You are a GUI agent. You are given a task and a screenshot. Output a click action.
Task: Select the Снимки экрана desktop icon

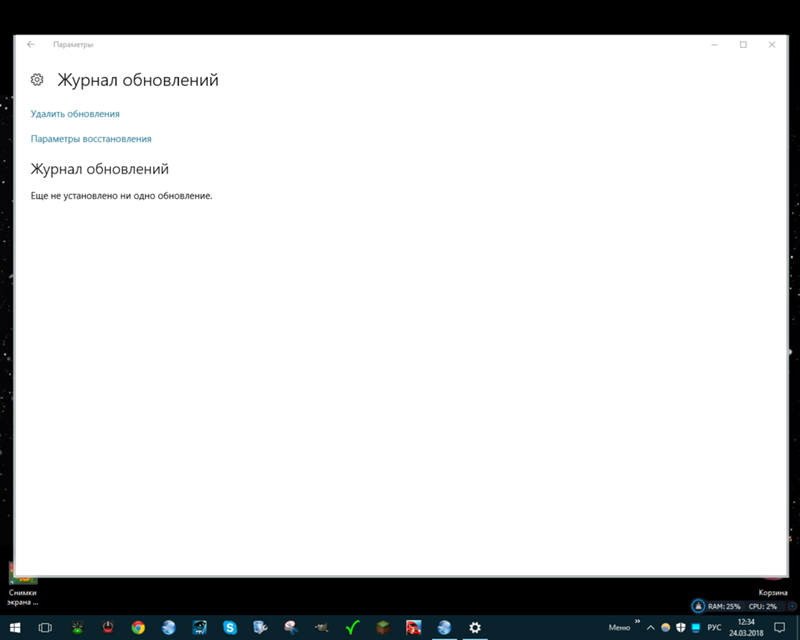[x=22, y=584]
